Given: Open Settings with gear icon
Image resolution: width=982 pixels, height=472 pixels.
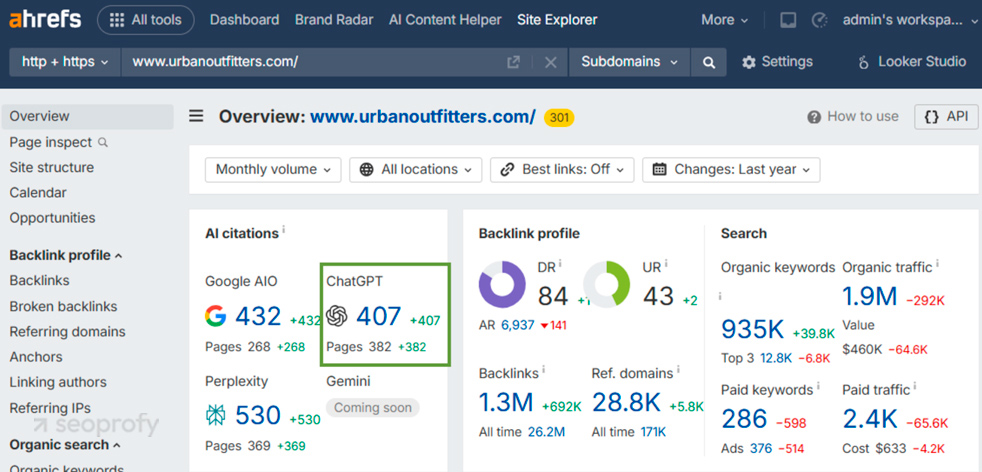Looking at the screenshot, I should coord(777,62).
